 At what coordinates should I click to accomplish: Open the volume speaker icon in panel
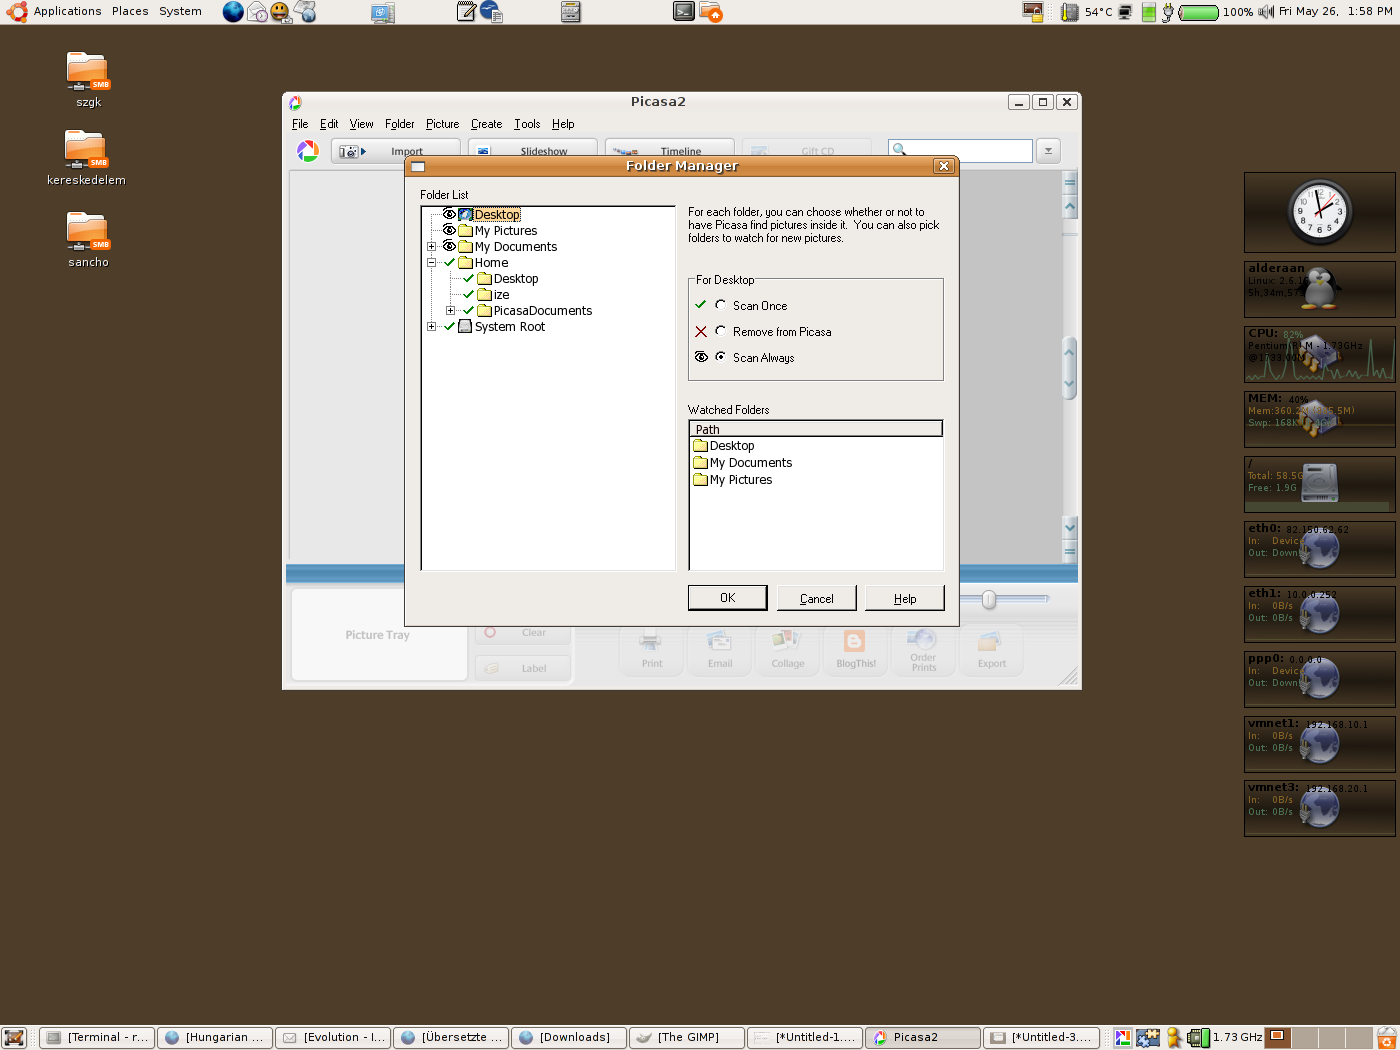click(x=1266, y=12)
